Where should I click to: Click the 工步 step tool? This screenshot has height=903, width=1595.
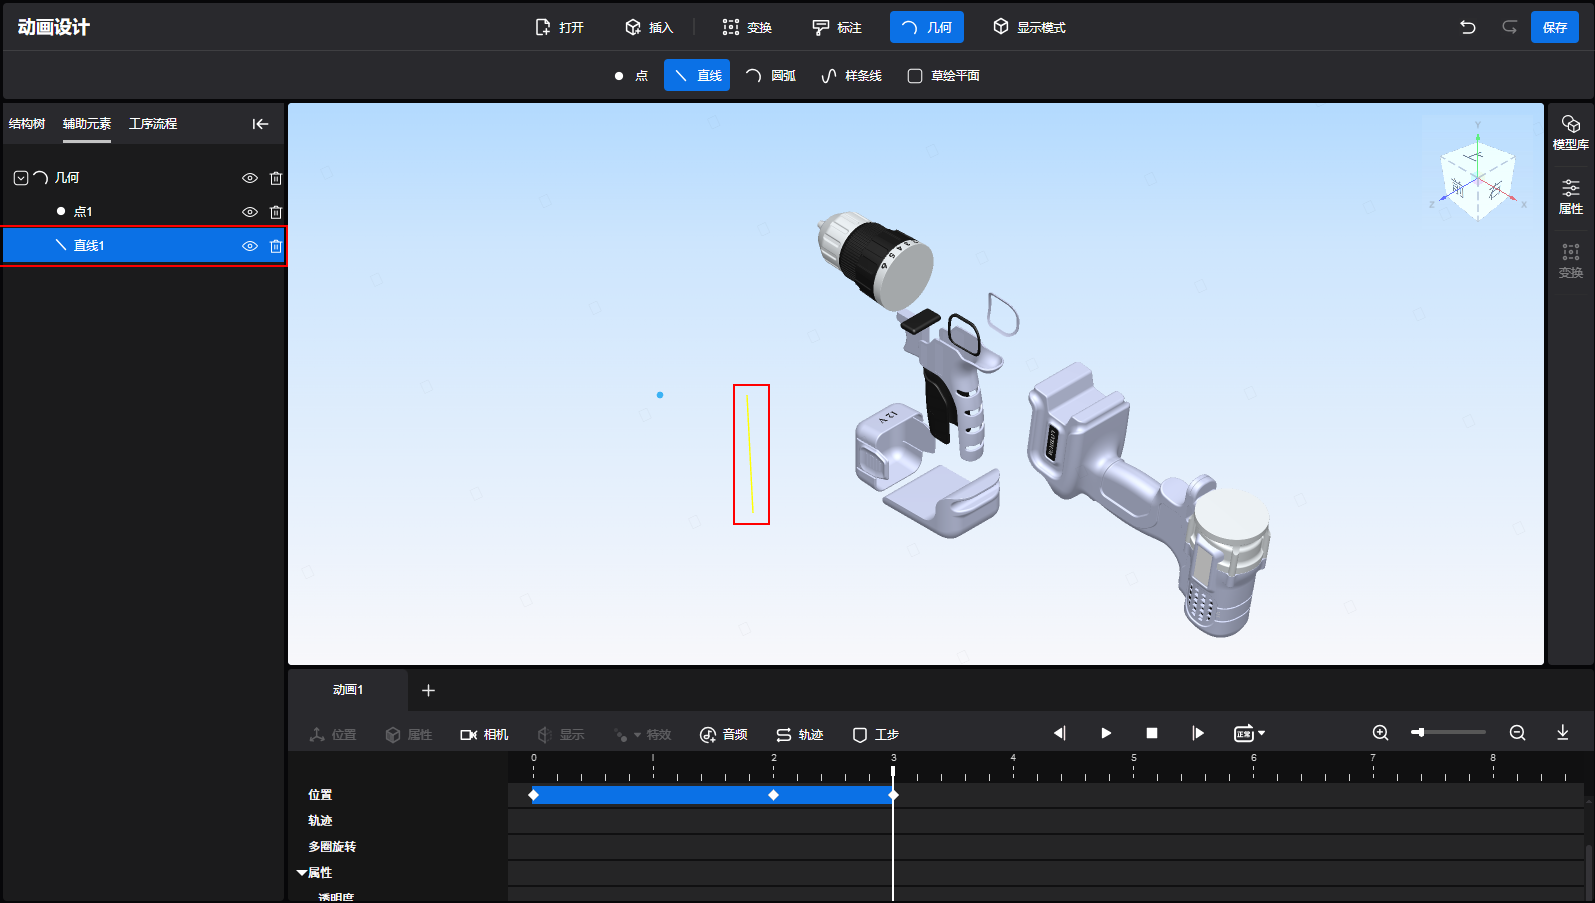(x=876, y=735)
